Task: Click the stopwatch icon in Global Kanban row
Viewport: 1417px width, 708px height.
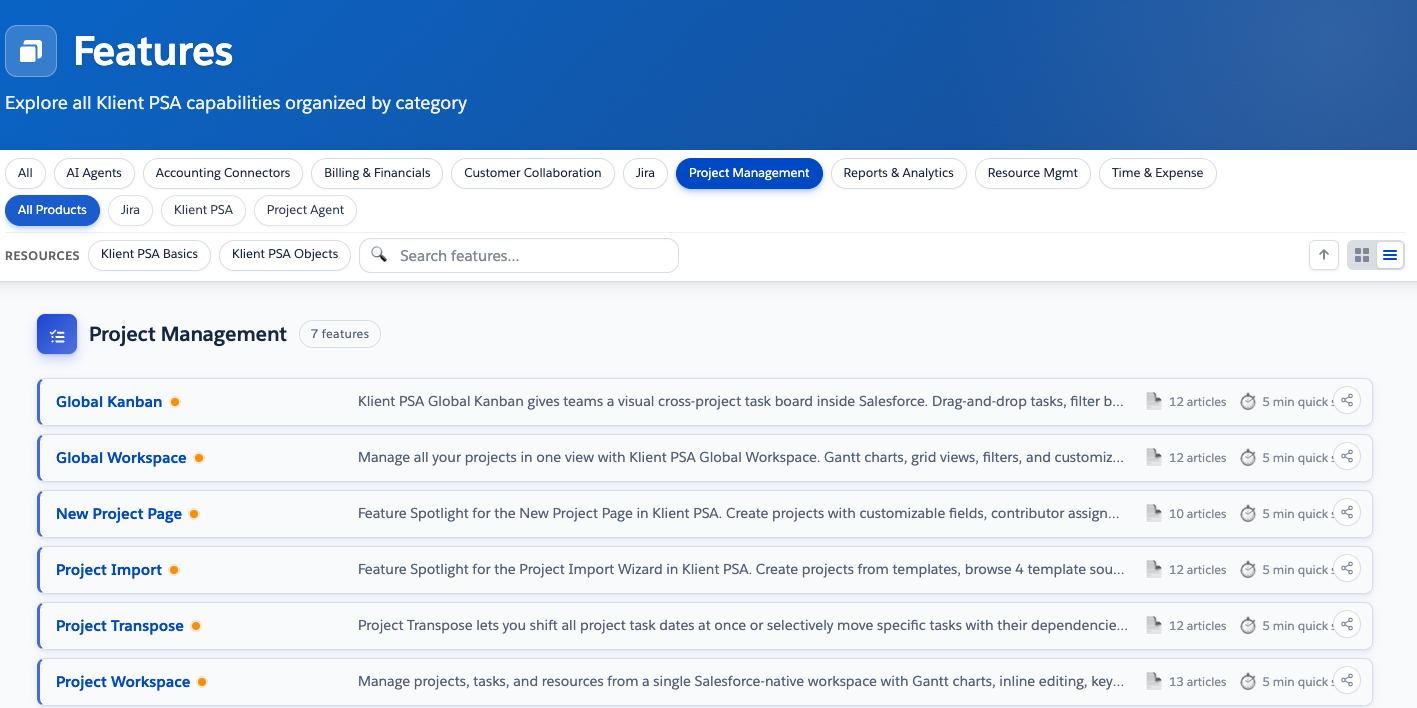Action: point(1248,401)
